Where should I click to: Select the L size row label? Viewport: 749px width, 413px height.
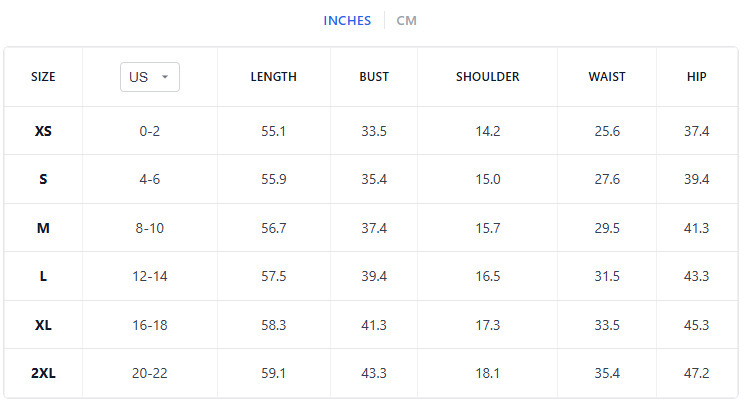43,277
